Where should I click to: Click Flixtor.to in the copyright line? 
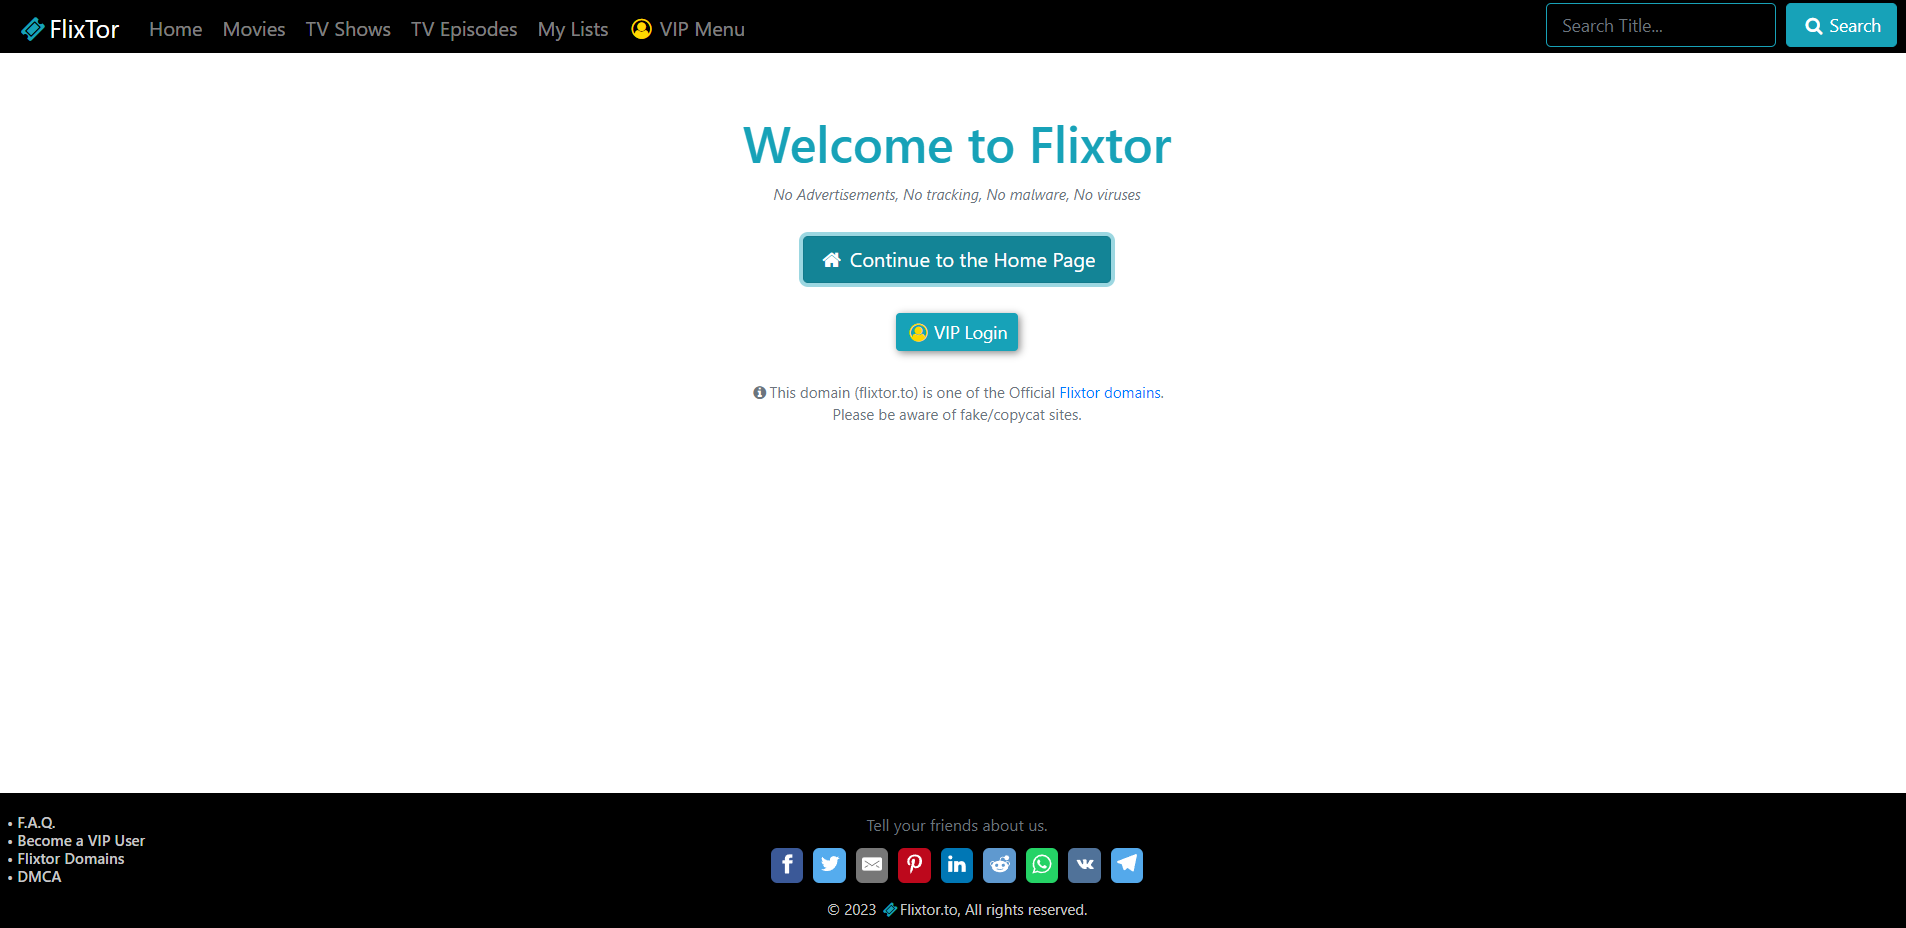pos(920,910)
